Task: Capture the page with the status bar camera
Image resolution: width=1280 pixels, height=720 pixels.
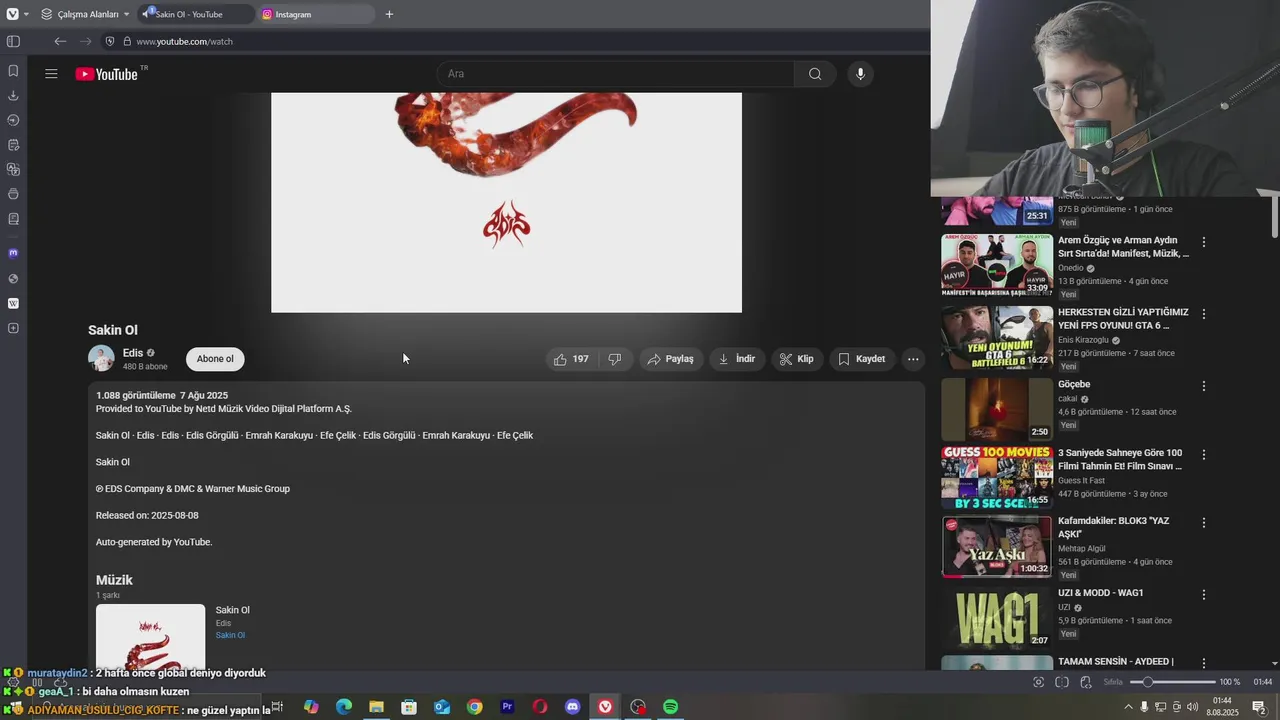Action: click(x=1038, y=682)
